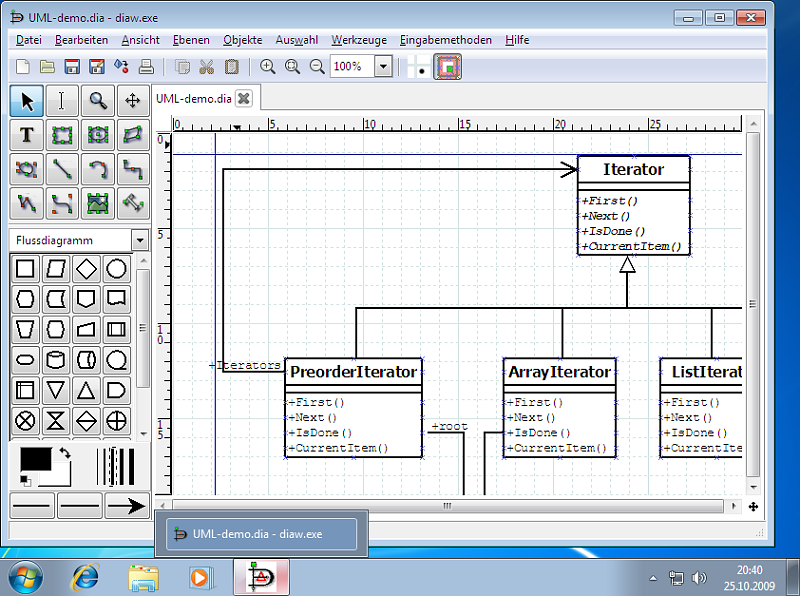Select the Magnify tool
The width and height of the screenshot is (800, 596).
96,101
